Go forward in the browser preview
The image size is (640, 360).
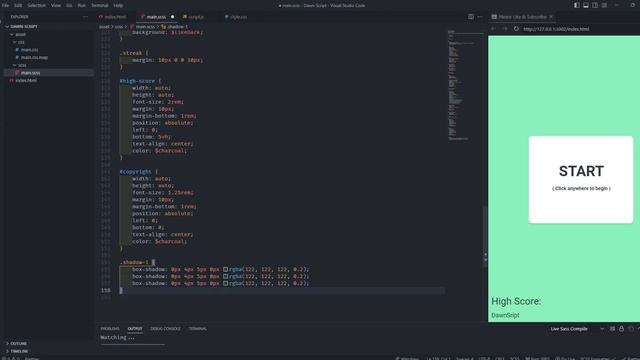click(x=505, y=29)
